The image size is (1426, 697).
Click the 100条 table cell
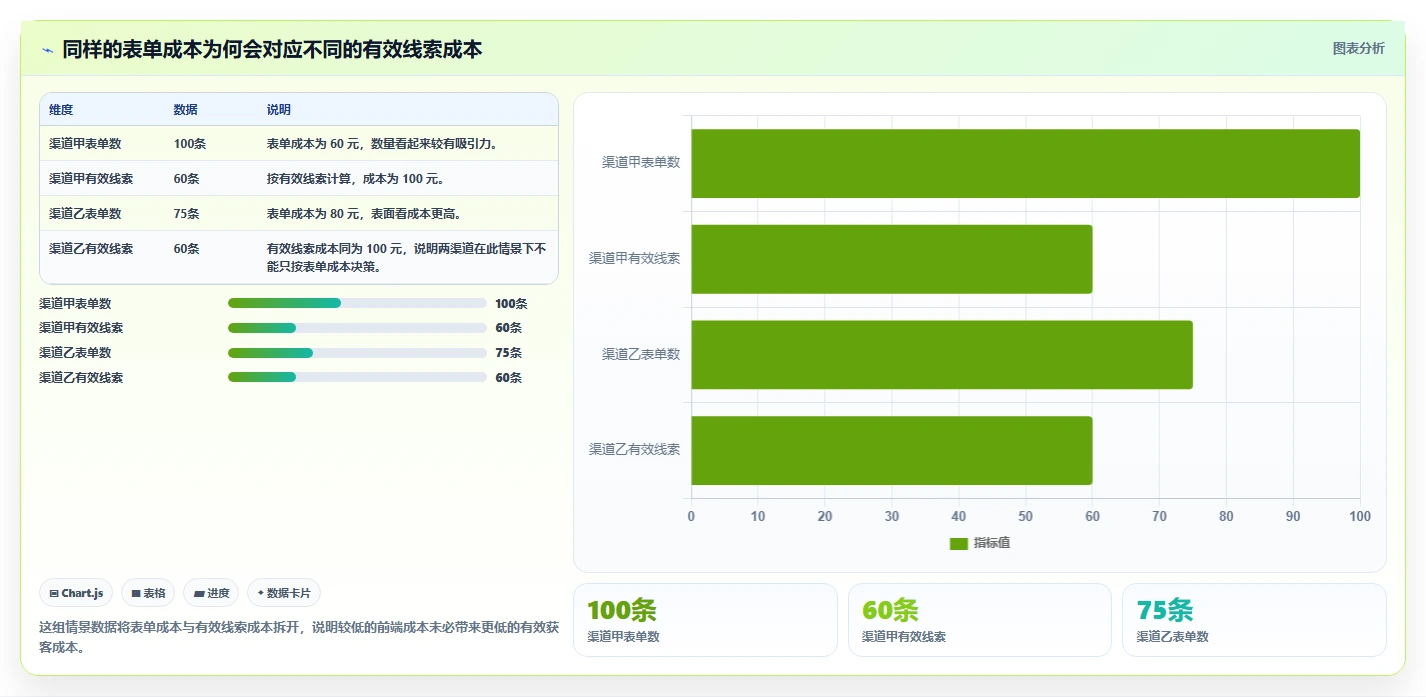point(190,144)
